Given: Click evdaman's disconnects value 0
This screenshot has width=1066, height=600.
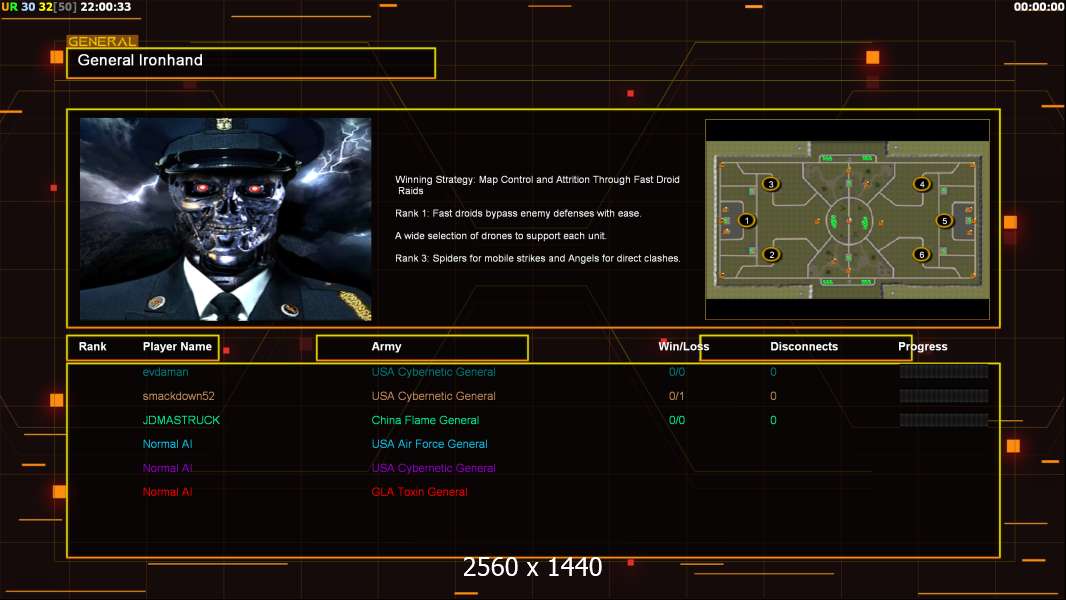Looking at the screenshot, I should coord(773,372).
